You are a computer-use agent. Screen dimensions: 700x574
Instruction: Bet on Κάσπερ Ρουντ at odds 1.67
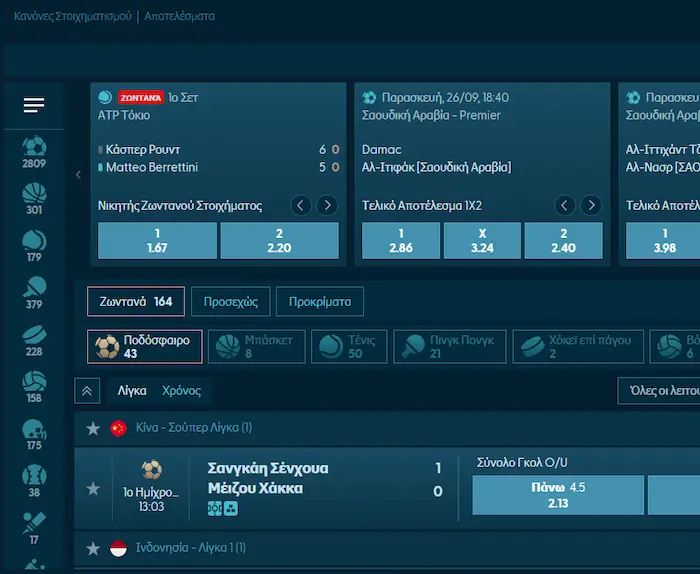[x=157, y=241]
